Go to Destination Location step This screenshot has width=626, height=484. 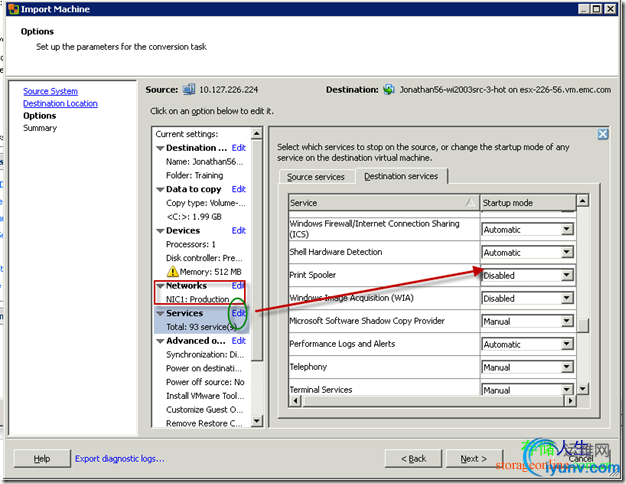click(x=60, y=103)
